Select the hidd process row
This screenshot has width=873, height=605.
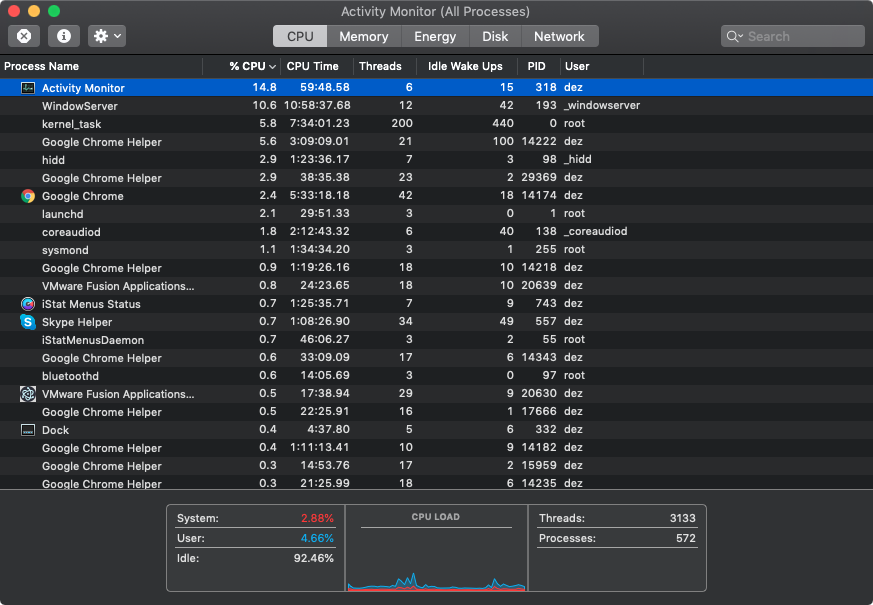tap(436, 160)
